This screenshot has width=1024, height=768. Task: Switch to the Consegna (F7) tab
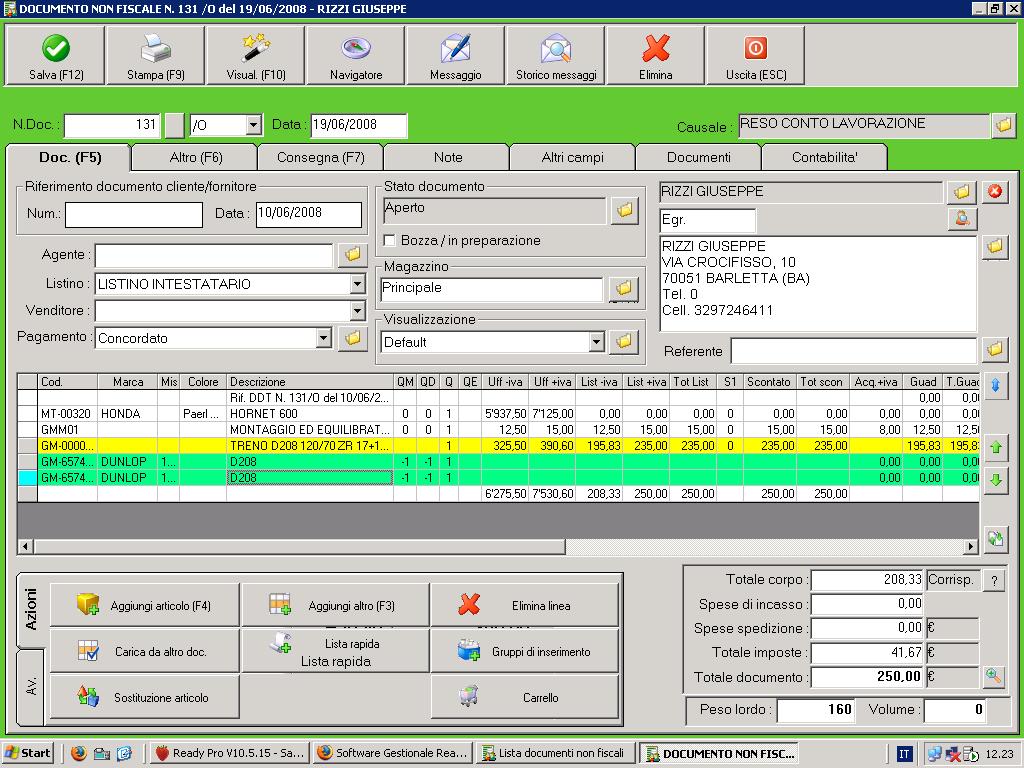coord(320,157)
